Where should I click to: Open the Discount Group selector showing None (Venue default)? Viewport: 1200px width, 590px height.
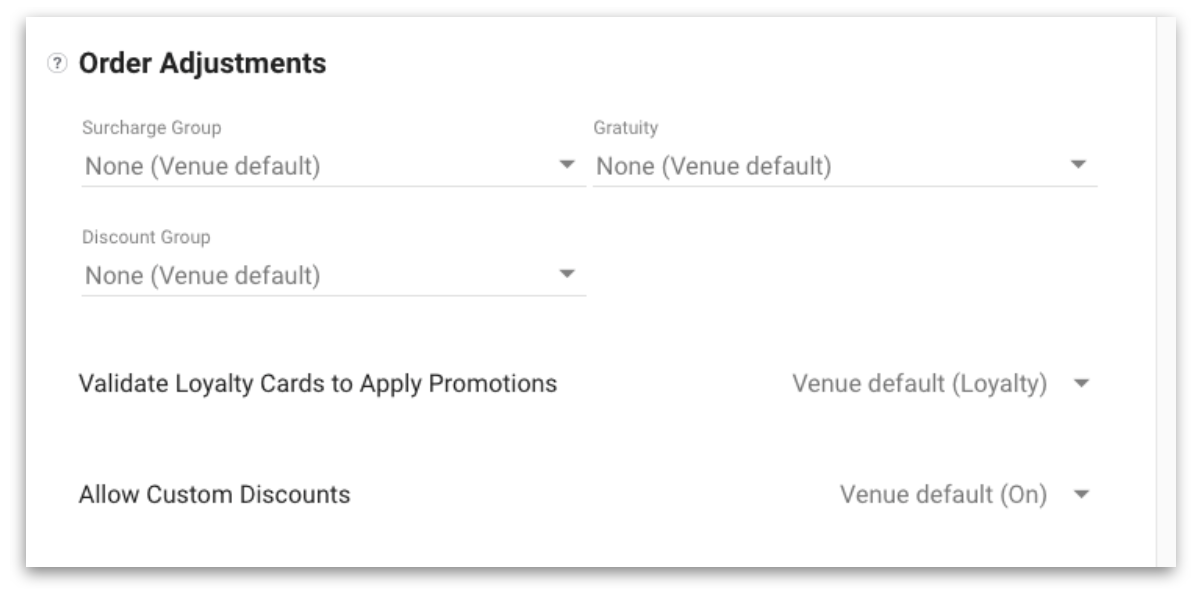tap(333, 275)
